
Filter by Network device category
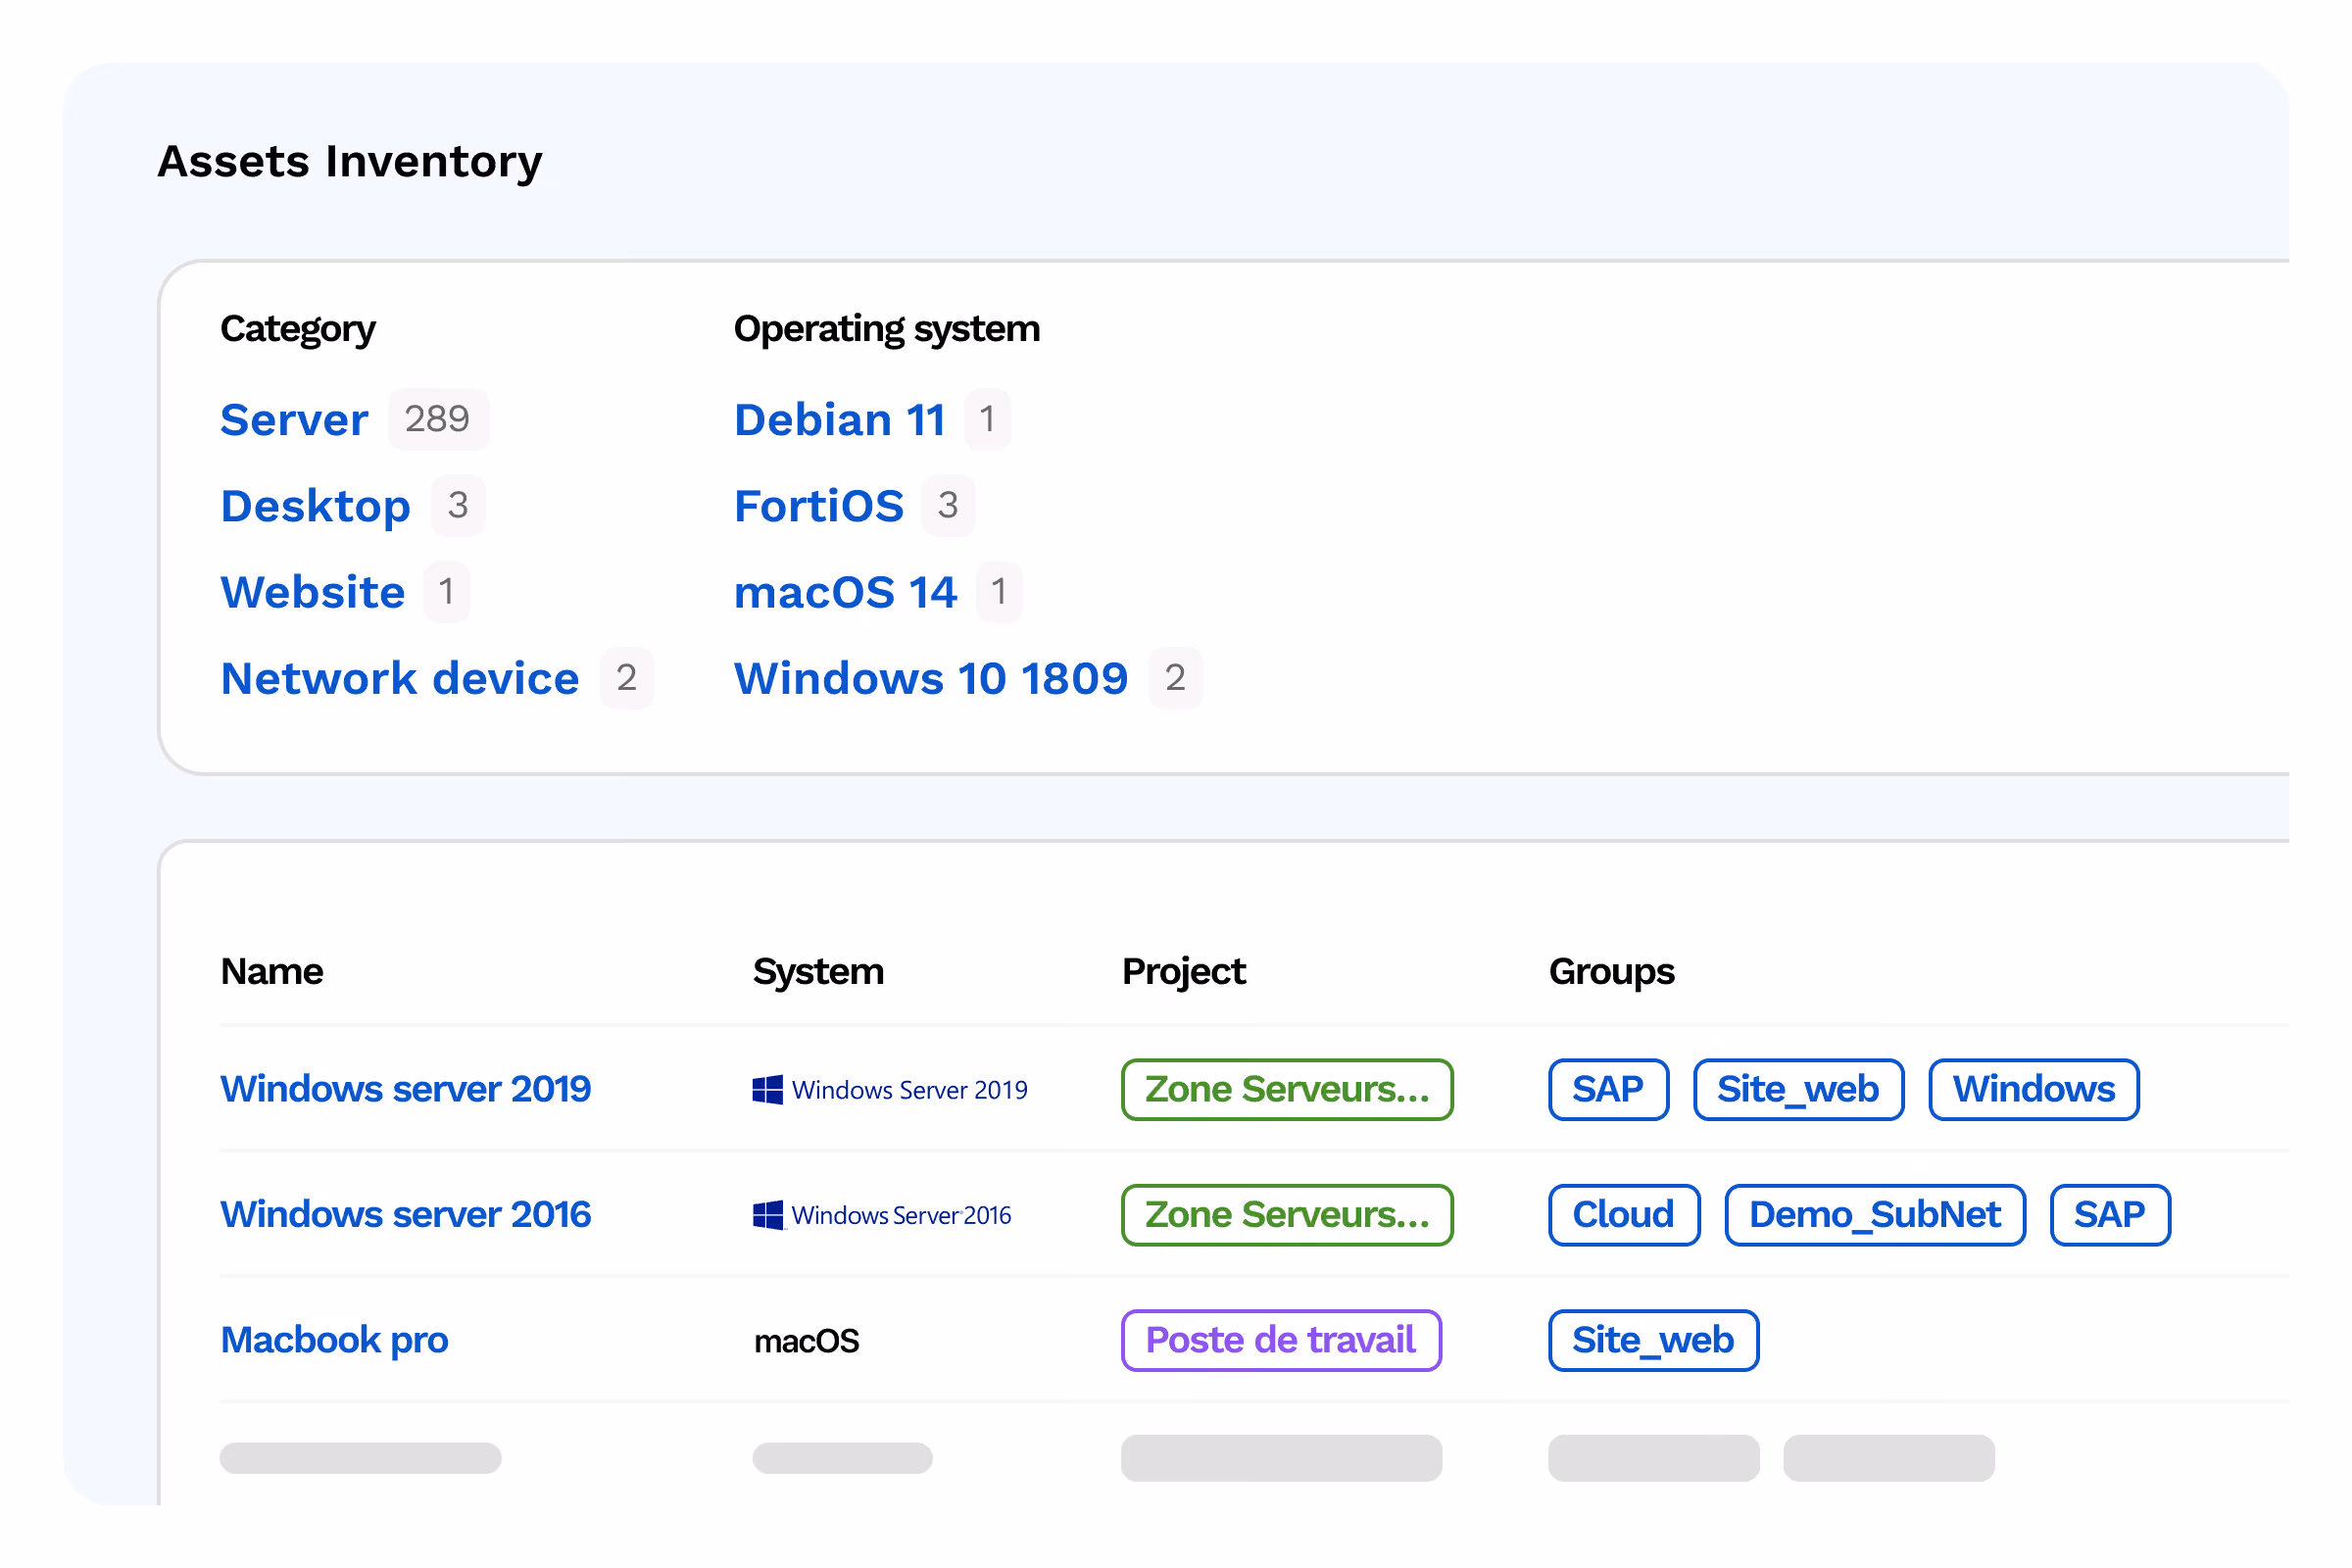tap(399, 679)
